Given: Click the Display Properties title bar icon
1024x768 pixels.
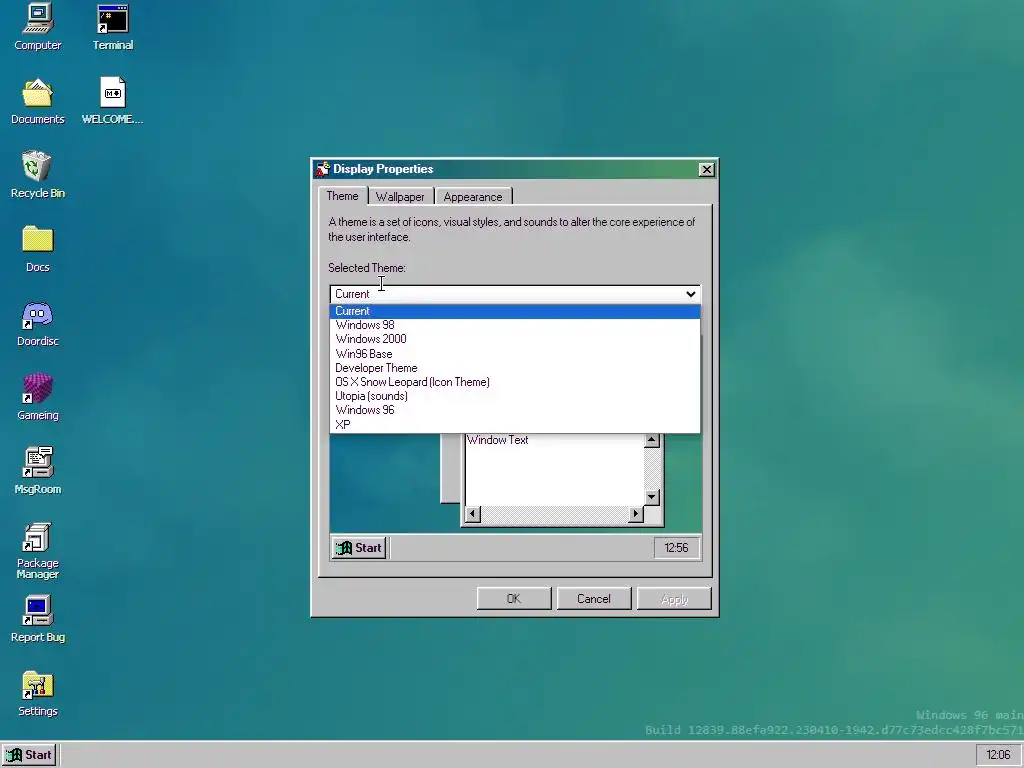Looking at the screenshot, I should tap(322, 169).
